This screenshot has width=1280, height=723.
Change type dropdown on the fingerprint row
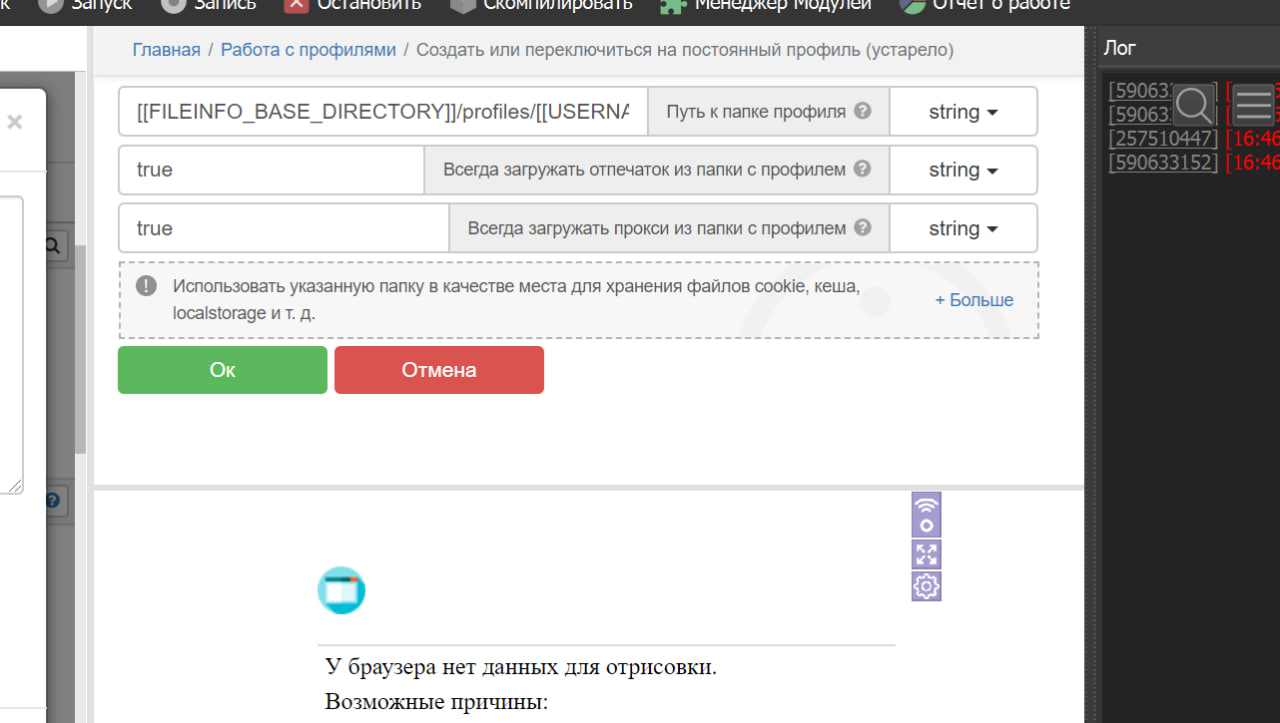[962, 170]
